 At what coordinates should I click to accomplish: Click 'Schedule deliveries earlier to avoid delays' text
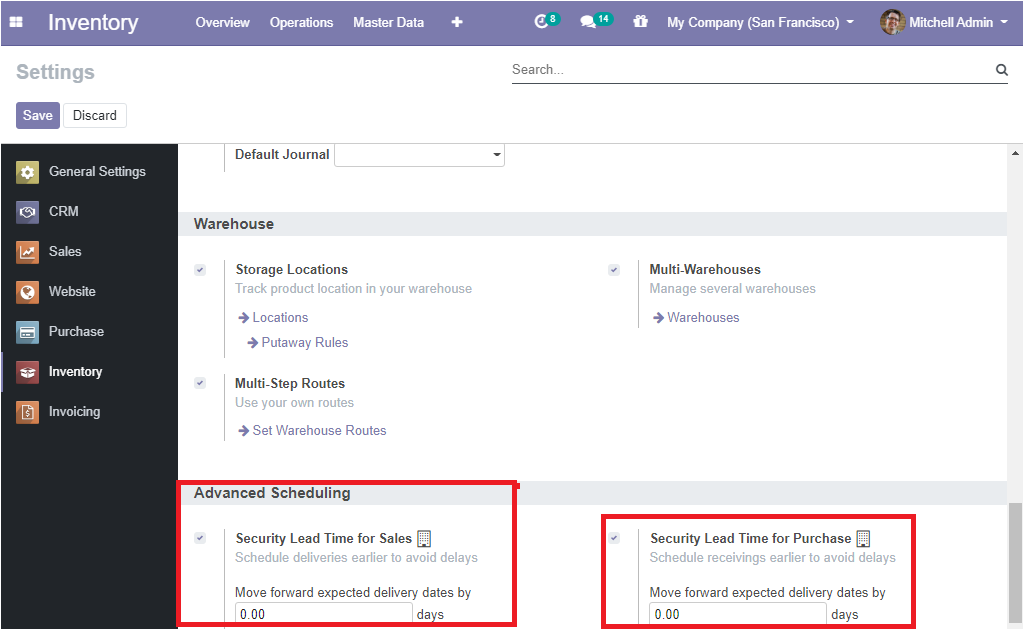tap(357, 558)
